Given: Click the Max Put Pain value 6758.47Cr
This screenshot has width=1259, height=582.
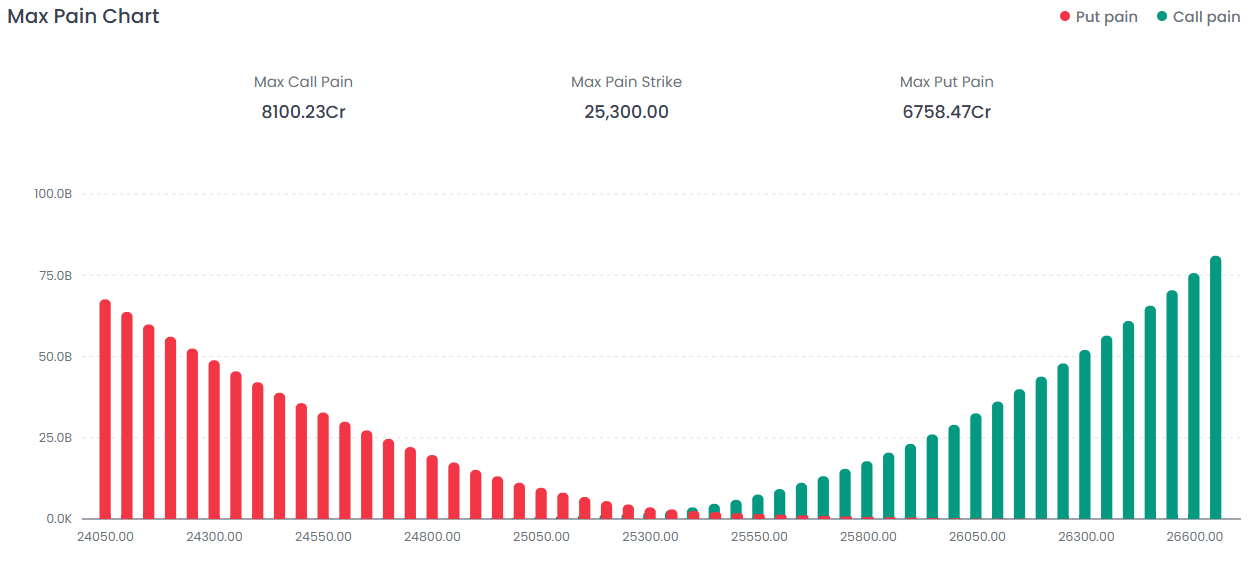Looking at the screenshot, I should pyautogui.click(x=946, y=112).
